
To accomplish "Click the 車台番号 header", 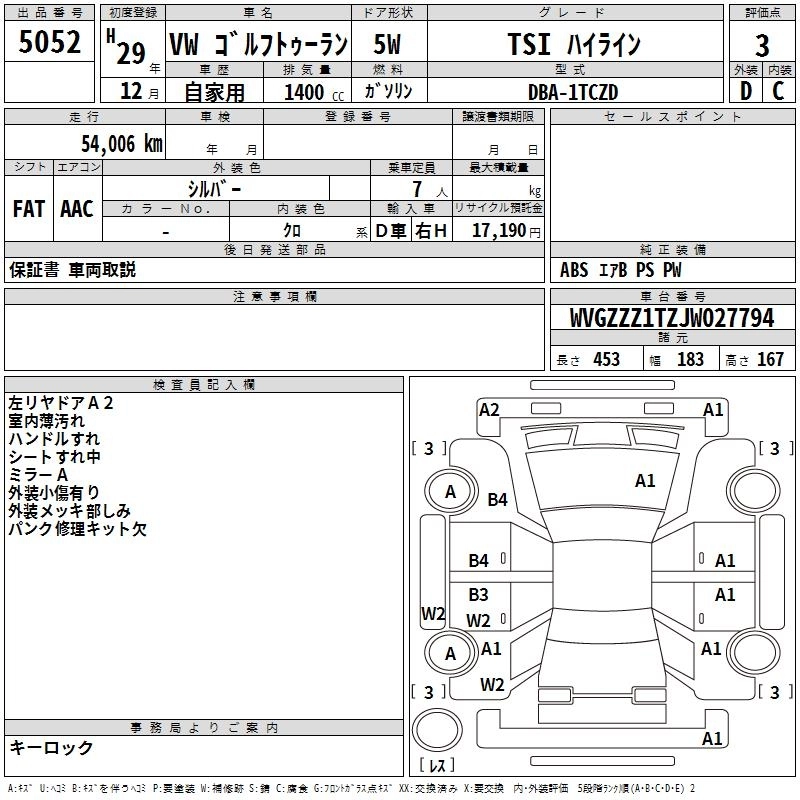I will [x=672, y=296].
